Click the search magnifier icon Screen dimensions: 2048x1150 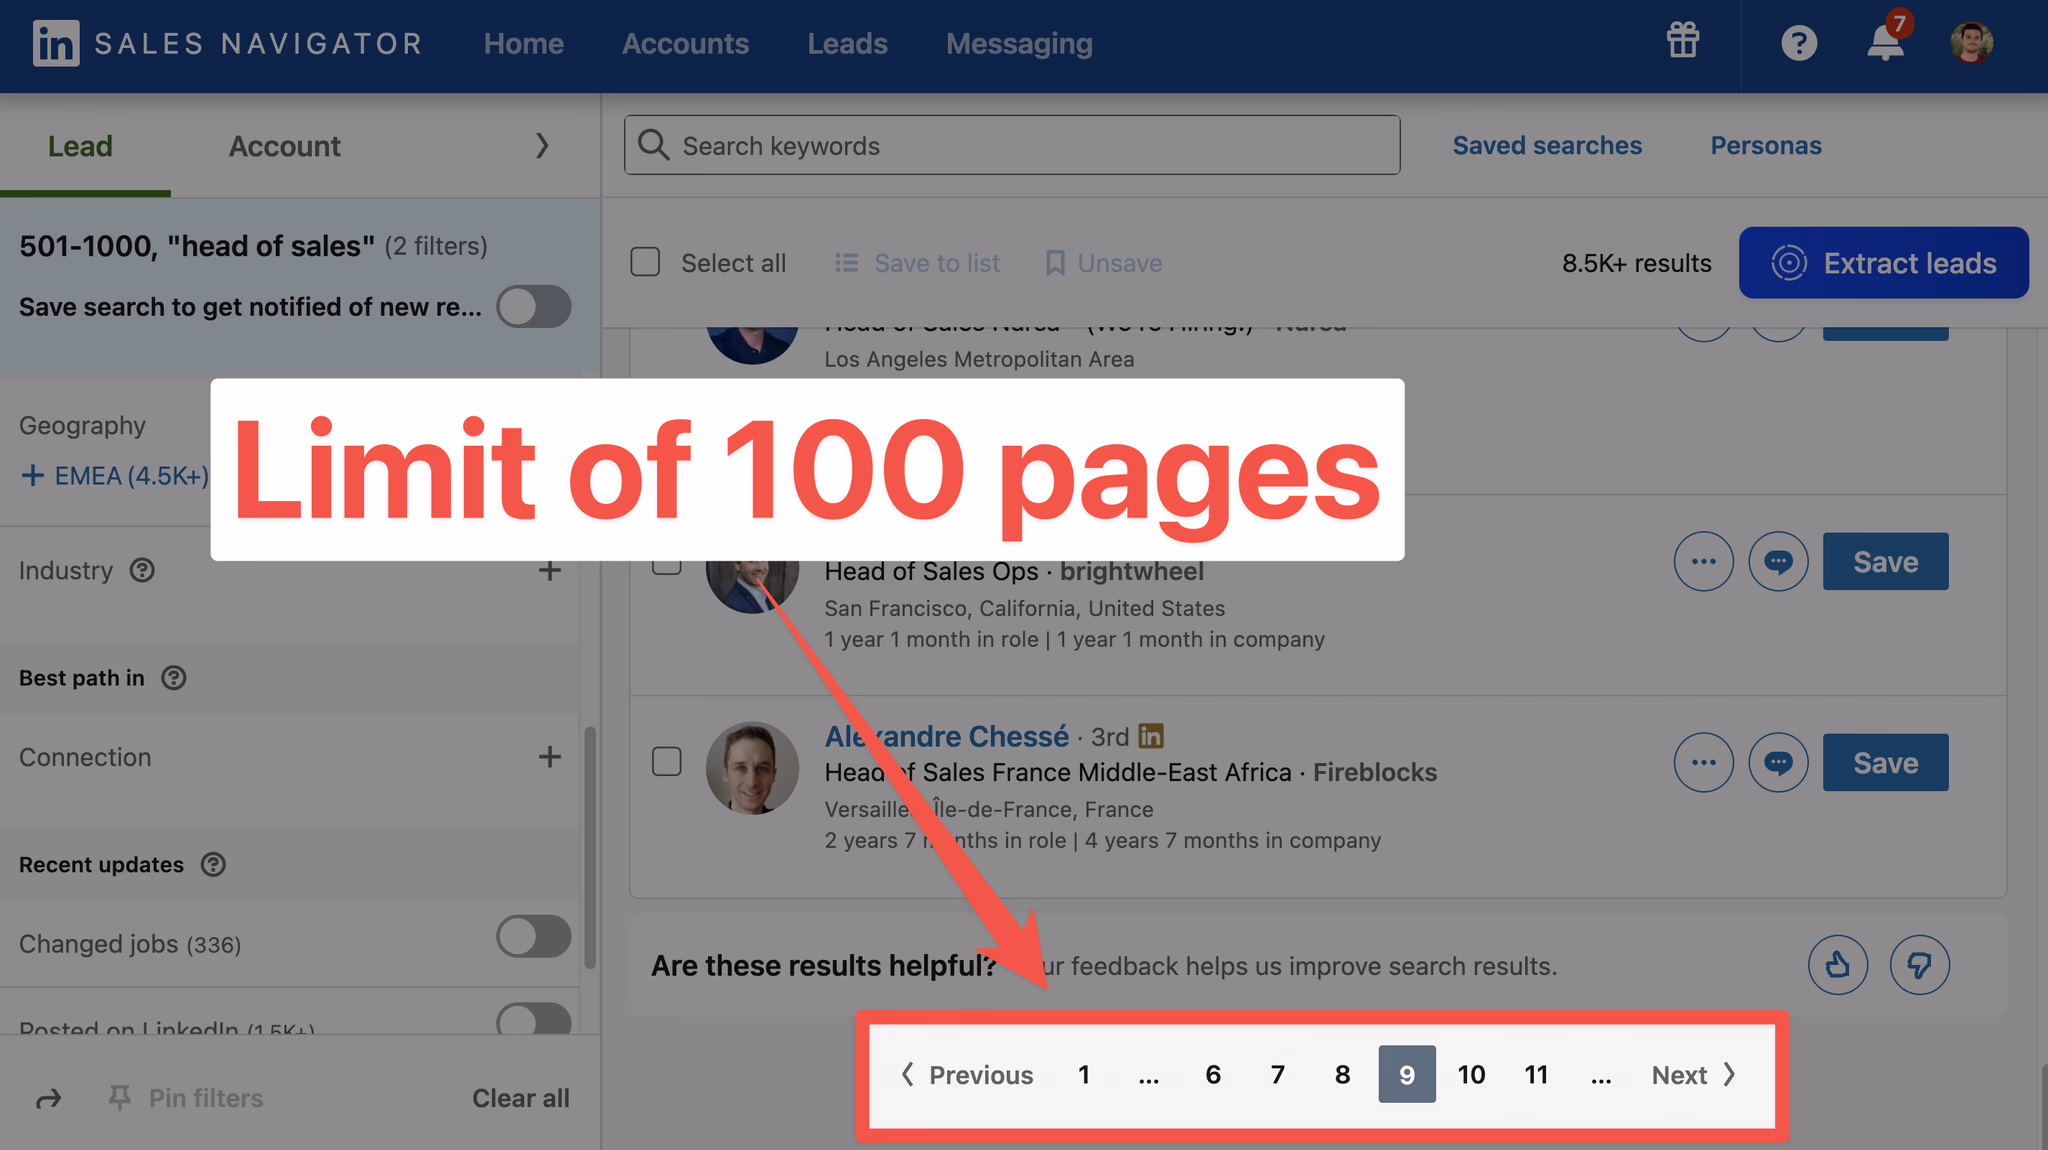coord(654,145)
